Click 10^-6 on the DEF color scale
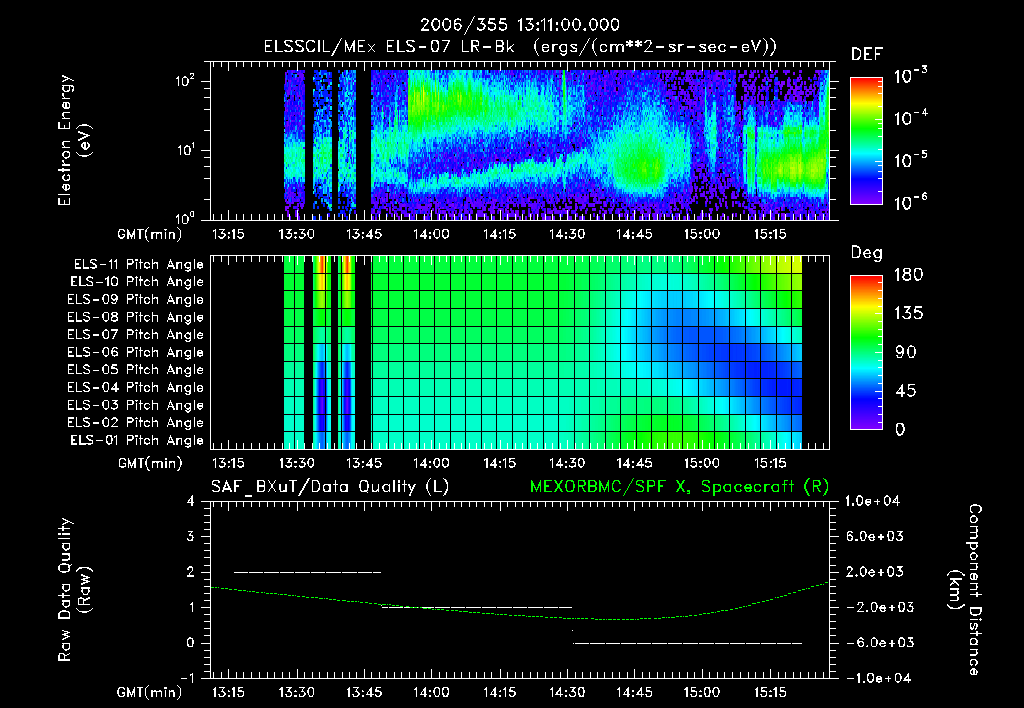Image resolution: width=1024 pixels, height=708 pixels. pyautogui.click(x=910, y=202)
